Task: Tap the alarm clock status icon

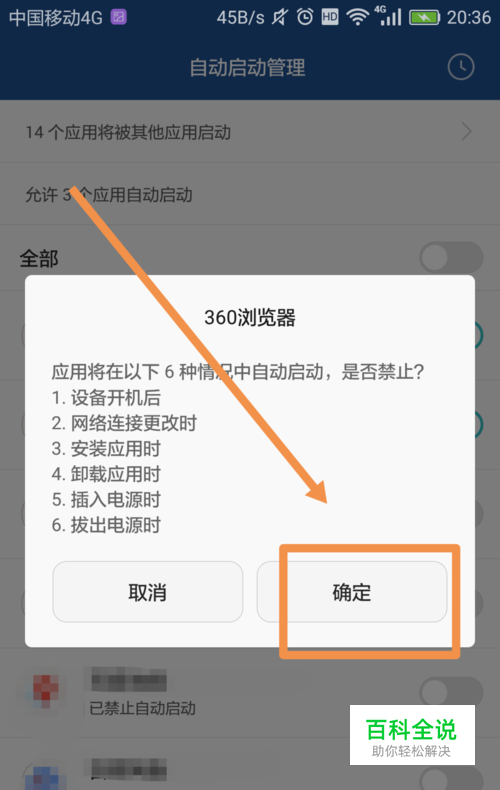Action: (x=304, y=18)
